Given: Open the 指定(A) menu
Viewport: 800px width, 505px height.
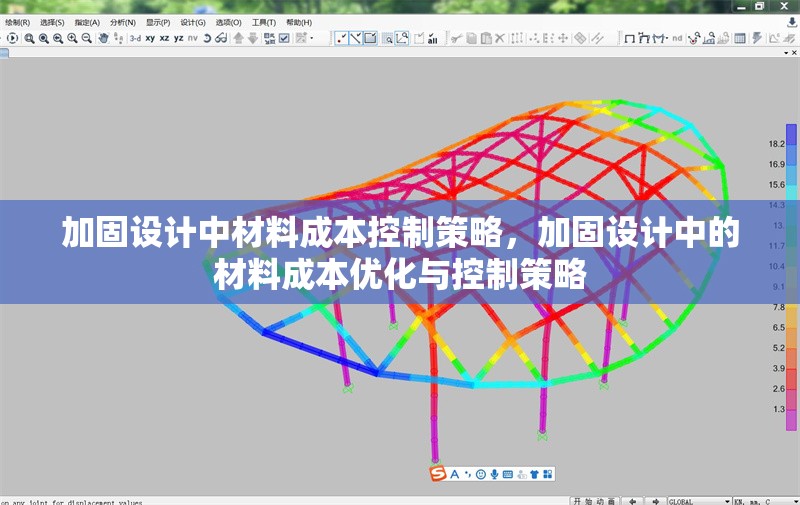Looking at the screenshot, I should tap(87, 22).
